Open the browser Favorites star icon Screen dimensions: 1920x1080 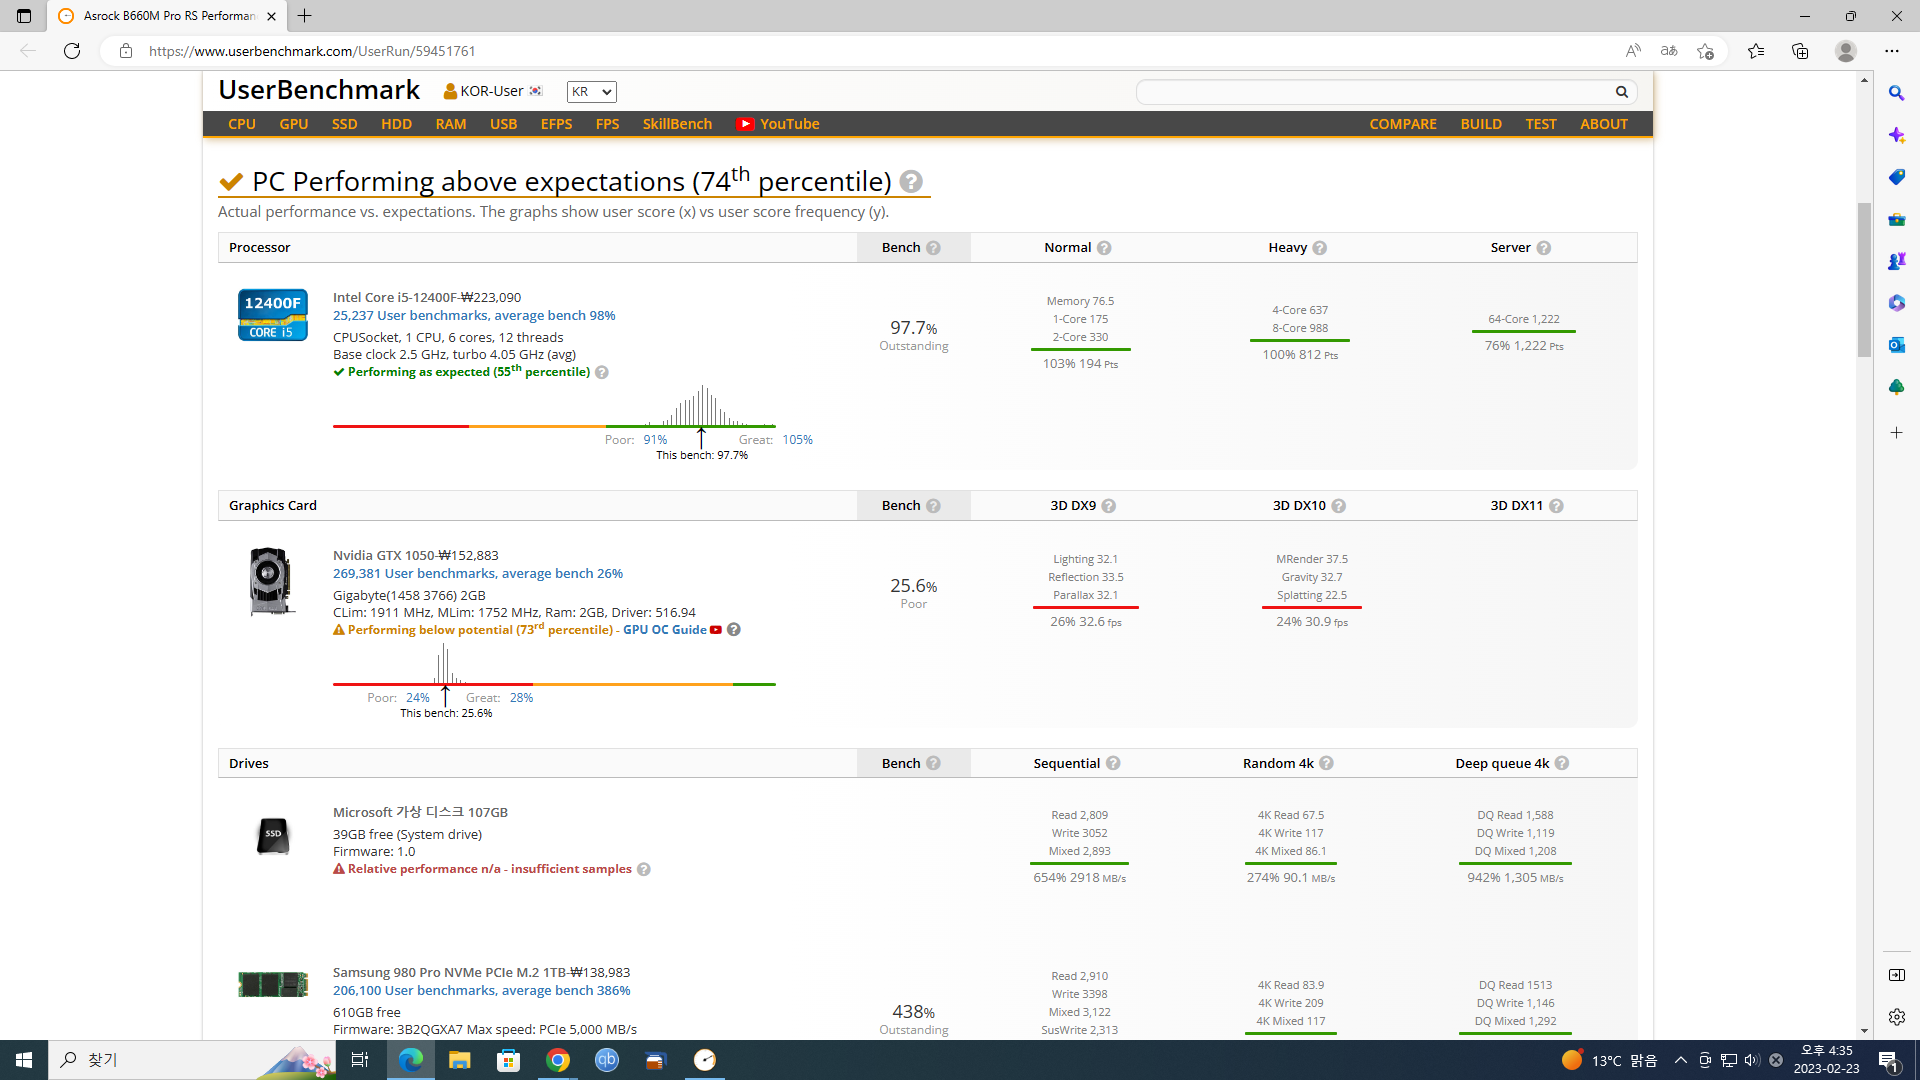tap(1755, 51)
